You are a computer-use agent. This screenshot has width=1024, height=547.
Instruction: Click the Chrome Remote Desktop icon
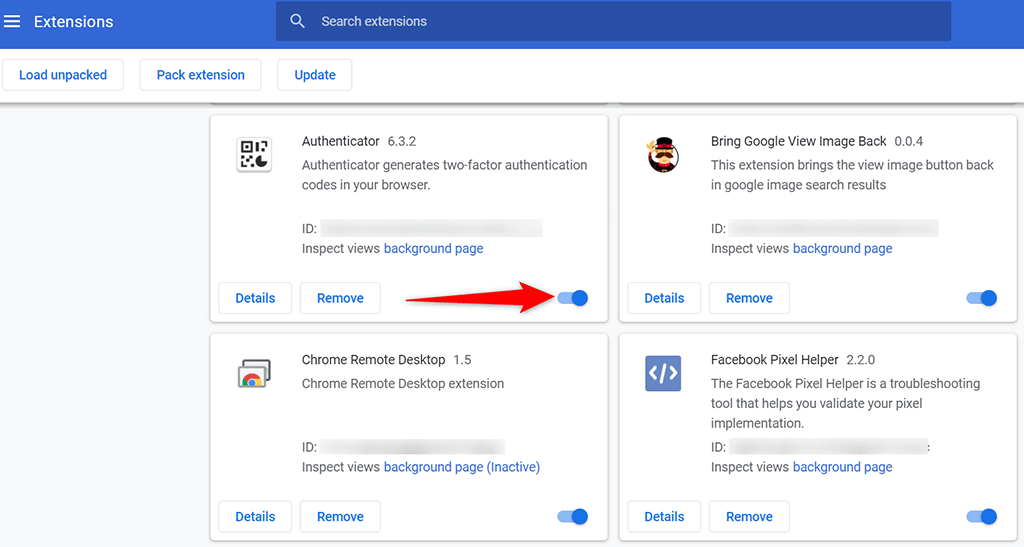pyautogui.click(x=254, y=374)
